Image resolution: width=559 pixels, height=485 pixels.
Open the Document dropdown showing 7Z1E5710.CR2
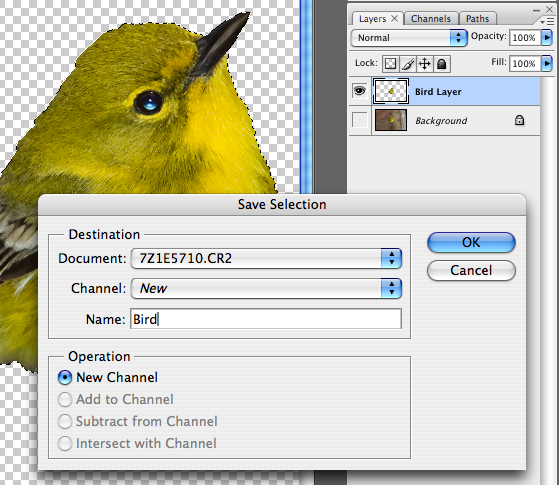[266, 258]
